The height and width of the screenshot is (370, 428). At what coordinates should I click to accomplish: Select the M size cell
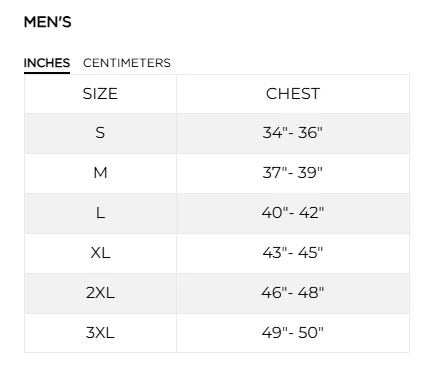tap(100, 173)
